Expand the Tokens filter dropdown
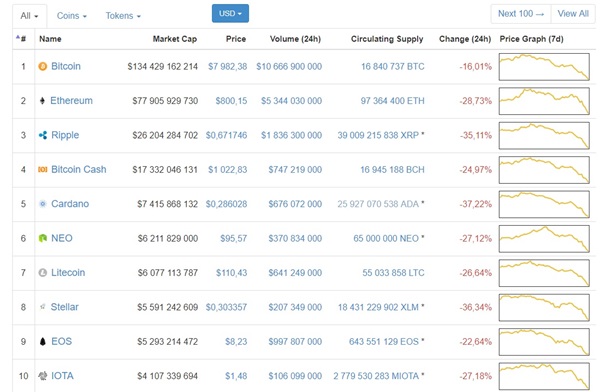 pyautogui.click(x=123, y=16)
